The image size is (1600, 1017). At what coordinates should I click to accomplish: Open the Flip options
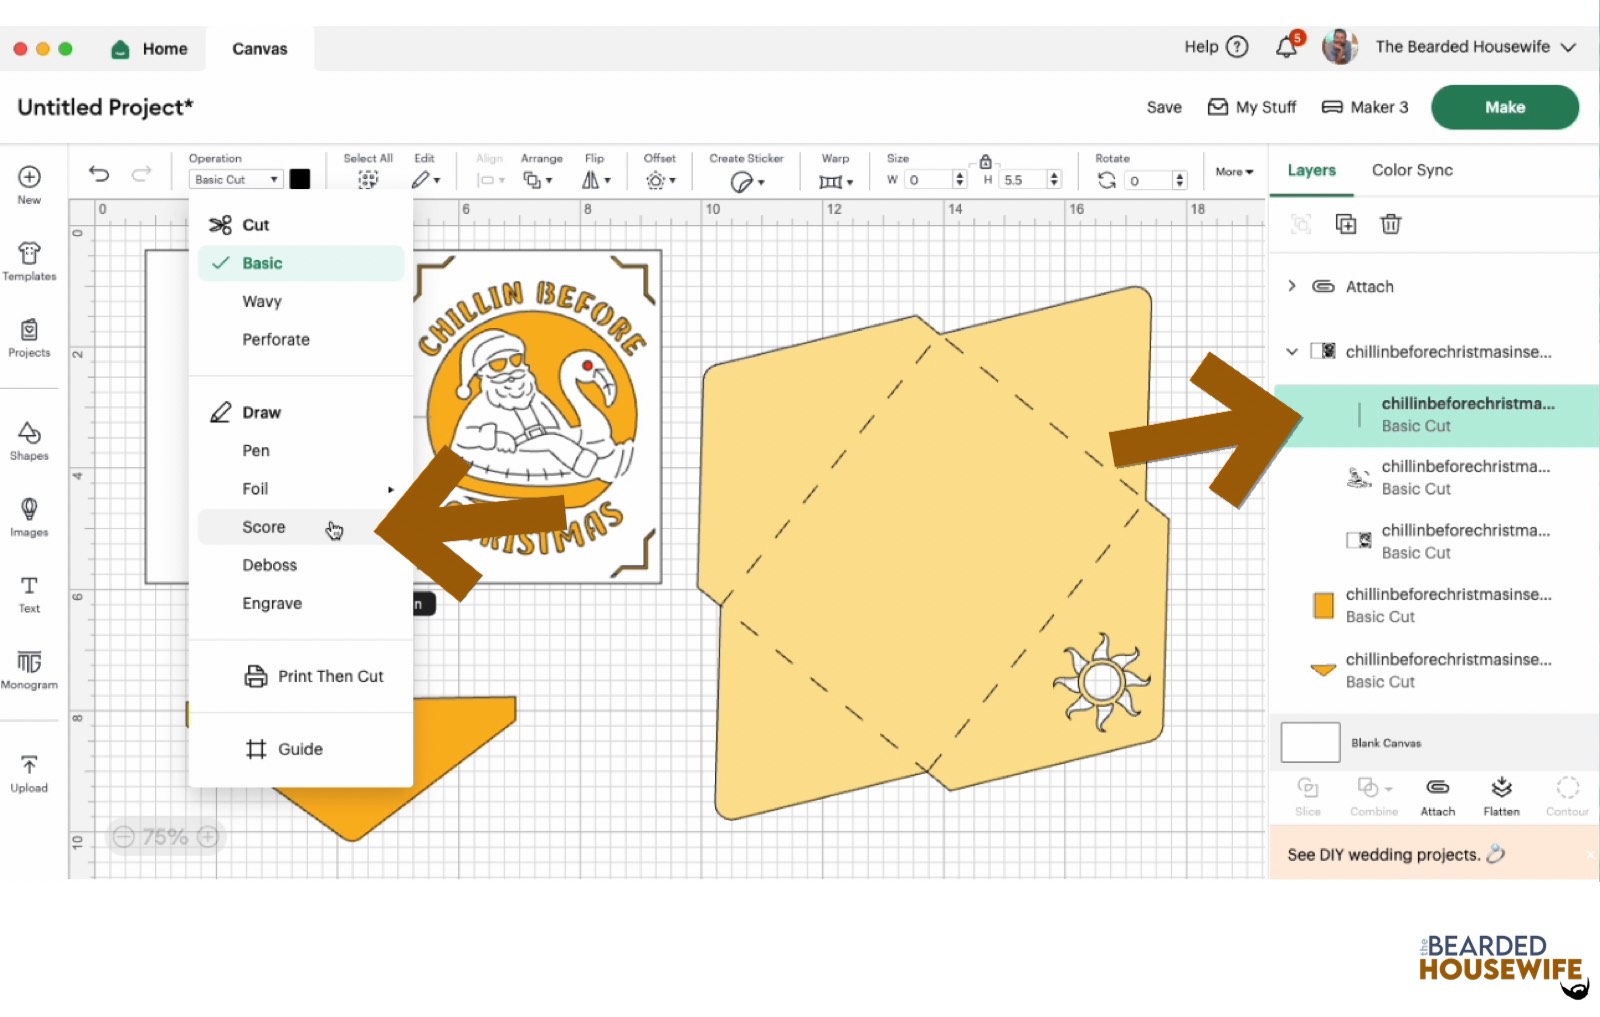click(x=596, y=180)
